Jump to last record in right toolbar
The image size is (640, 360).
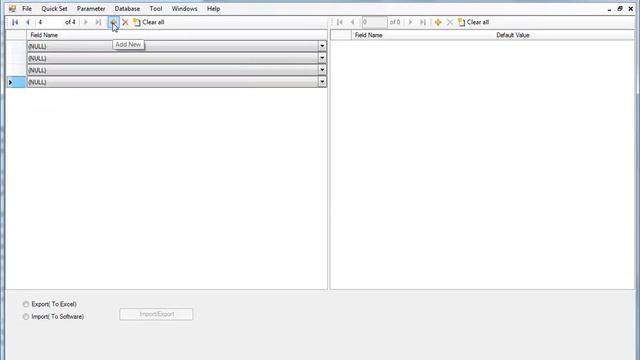(423, 22)
